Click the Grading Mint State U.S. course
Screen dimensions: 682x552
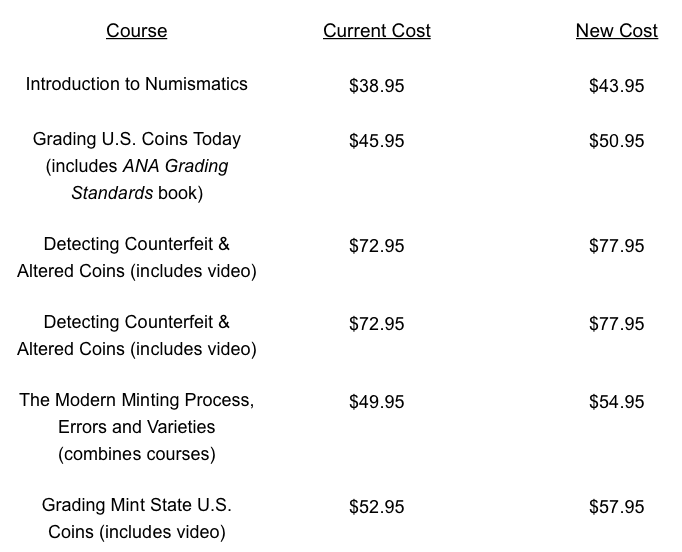(x=137, y=505)
